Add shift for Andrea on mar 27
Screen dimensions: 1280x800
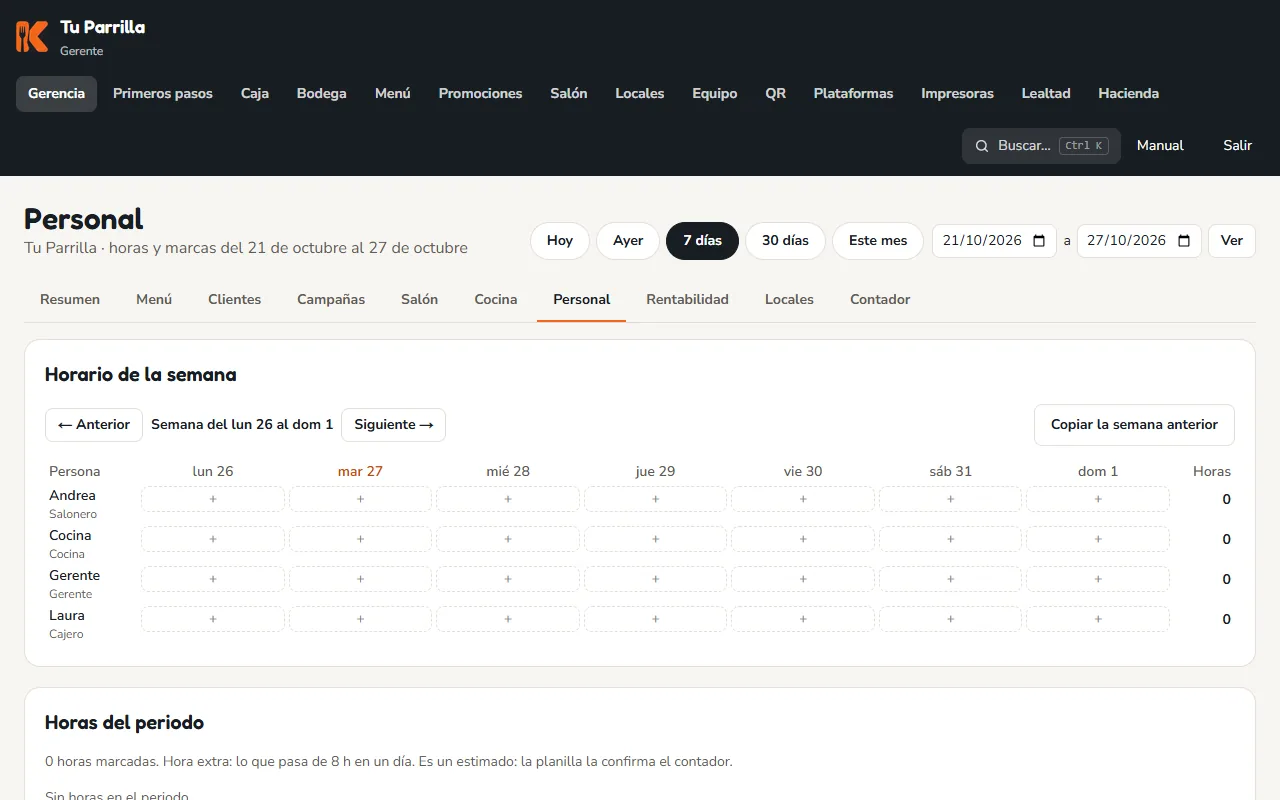(360, 499)
